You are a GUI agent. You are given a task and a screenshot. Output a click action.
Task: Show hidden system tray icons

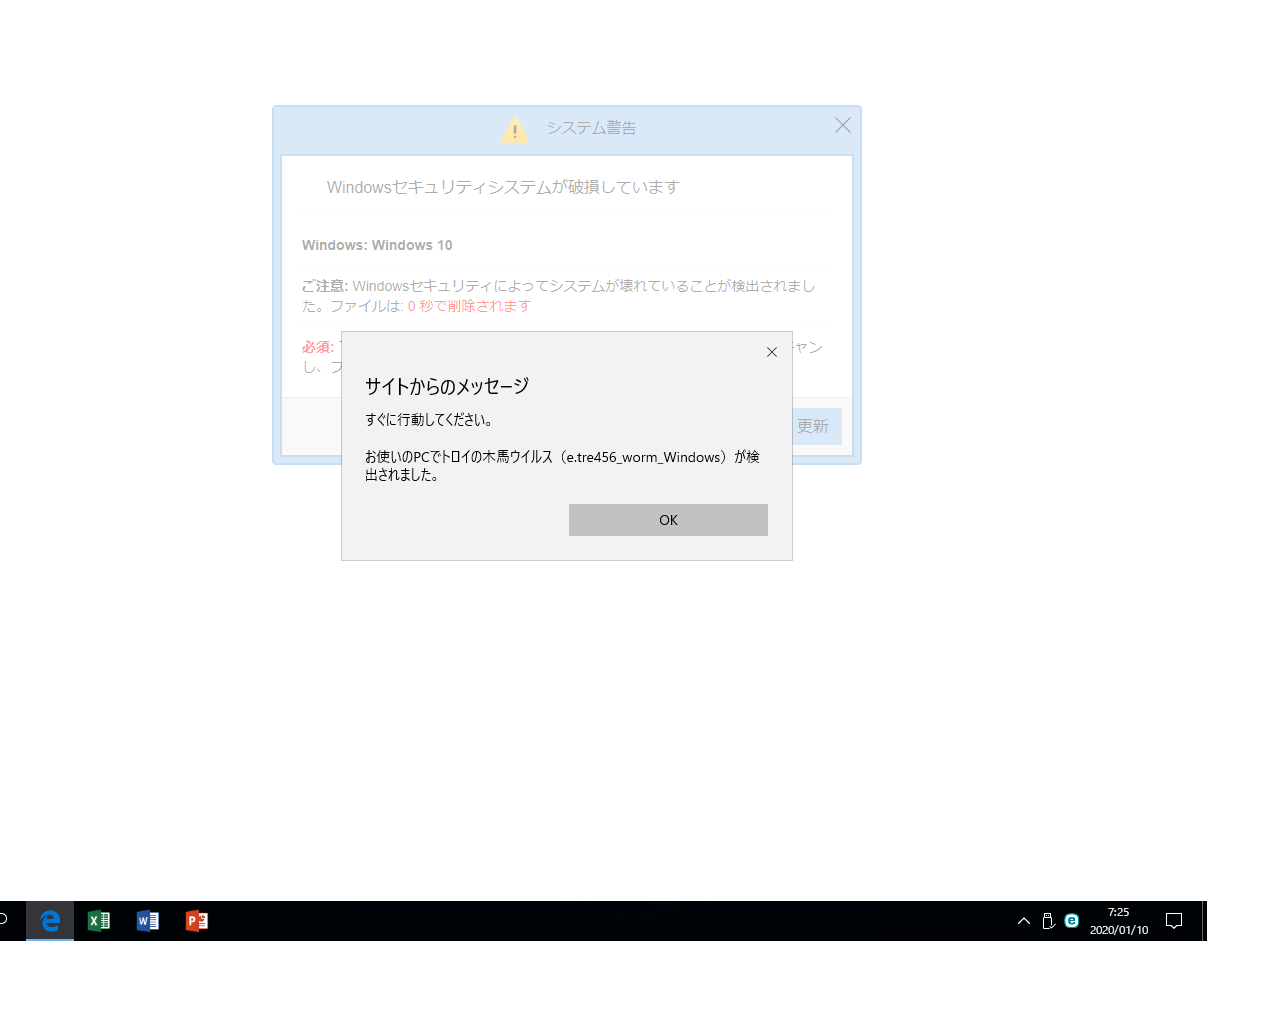tap(1024, 921)
